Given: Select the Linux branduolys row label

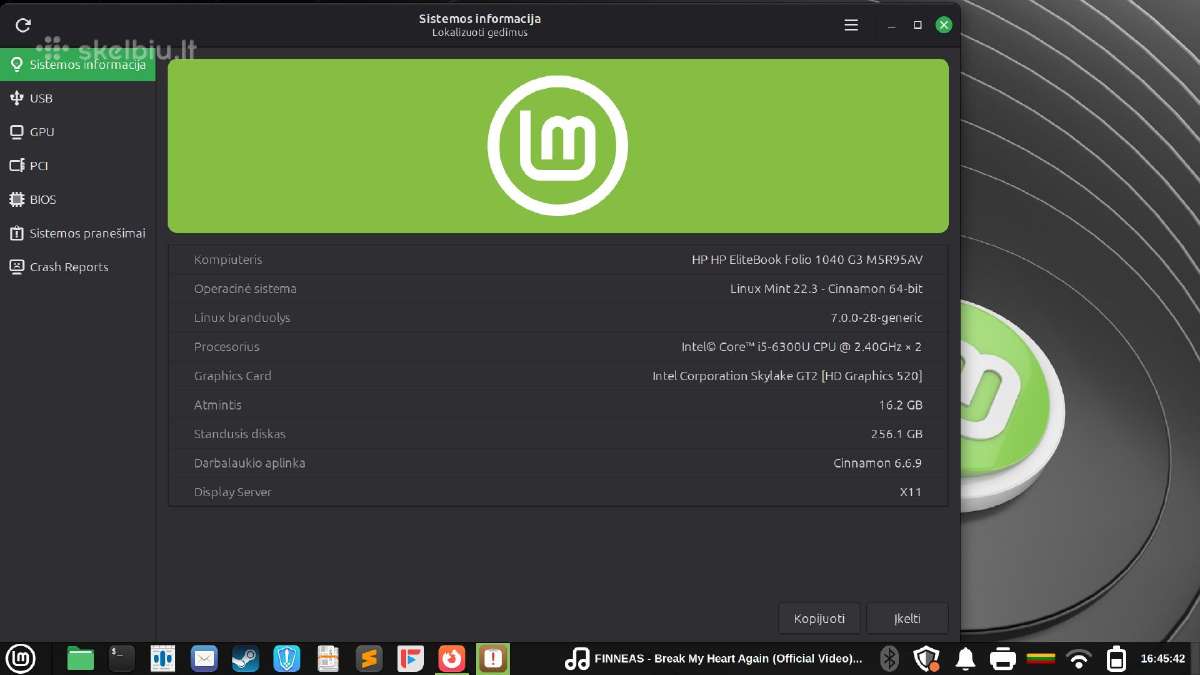Looking at the screenshot, I should [x=242, y=318].
